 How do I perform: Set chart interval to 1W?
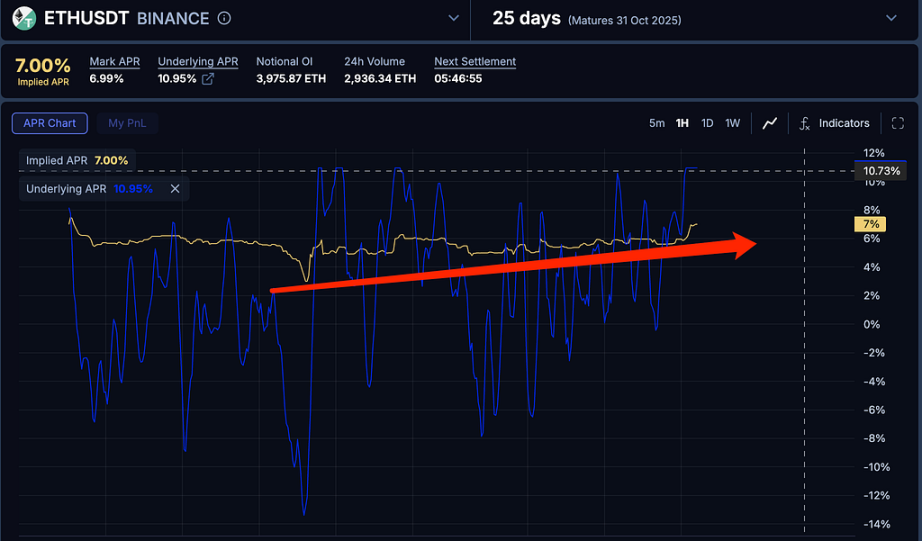point(733,123)
